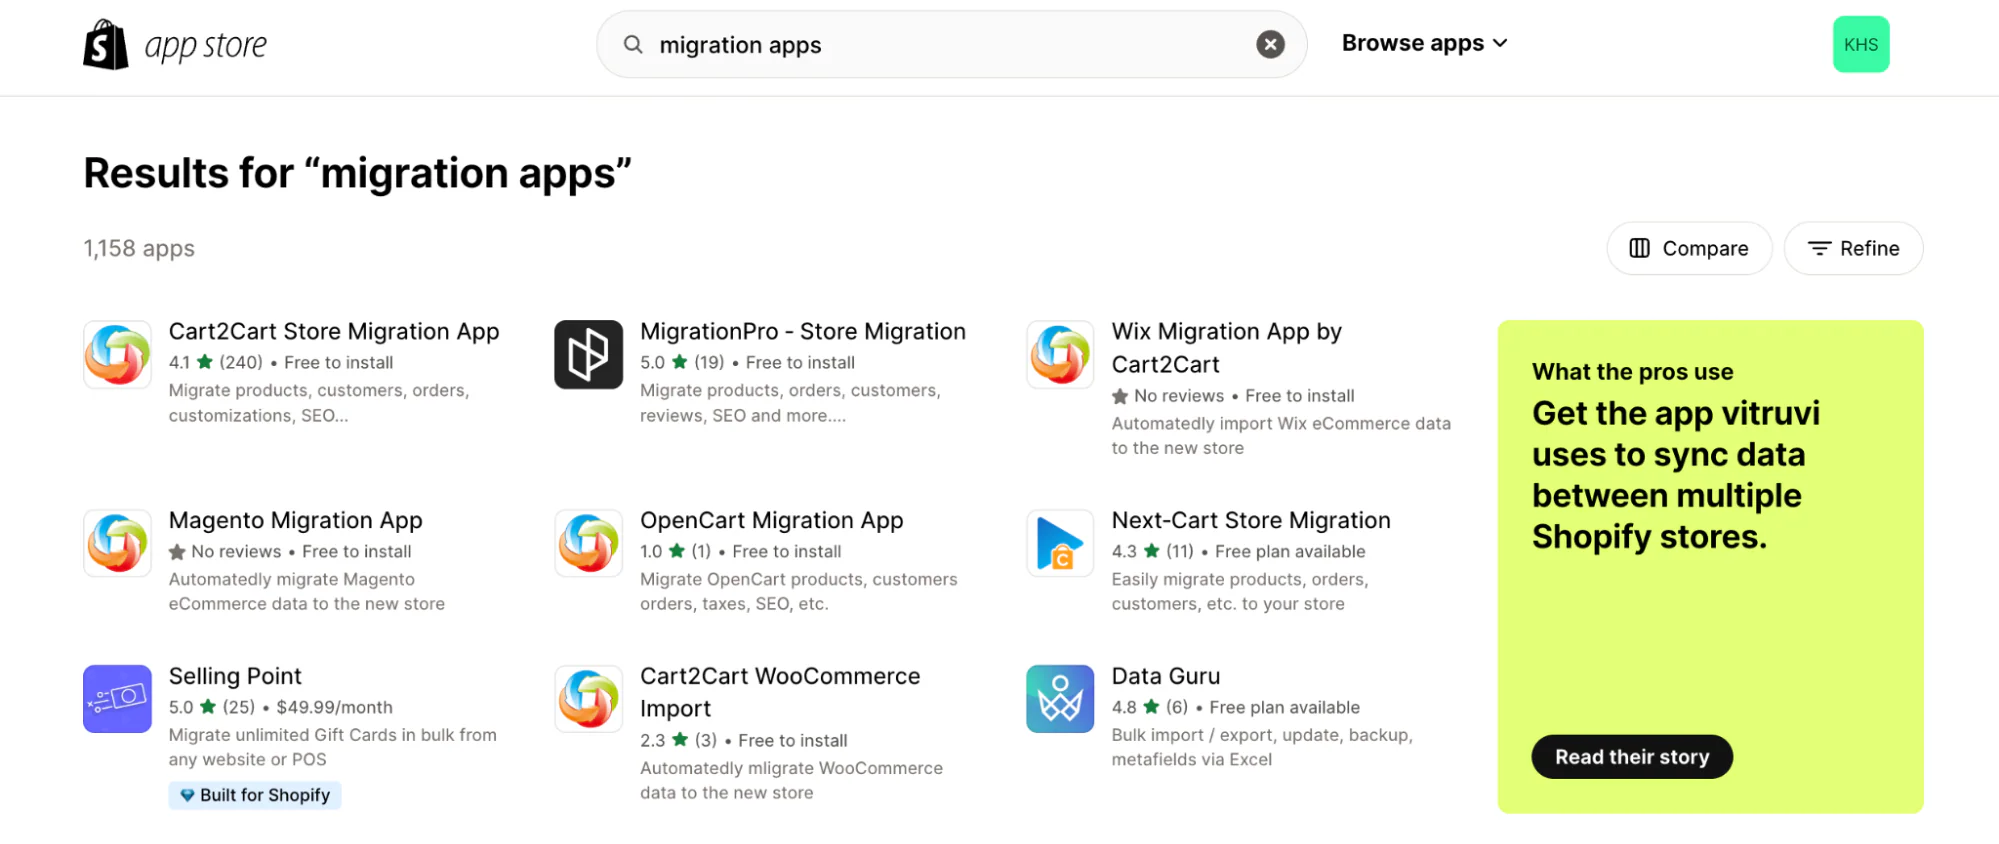Open the Magento Migration App icon

coord(117,543)
